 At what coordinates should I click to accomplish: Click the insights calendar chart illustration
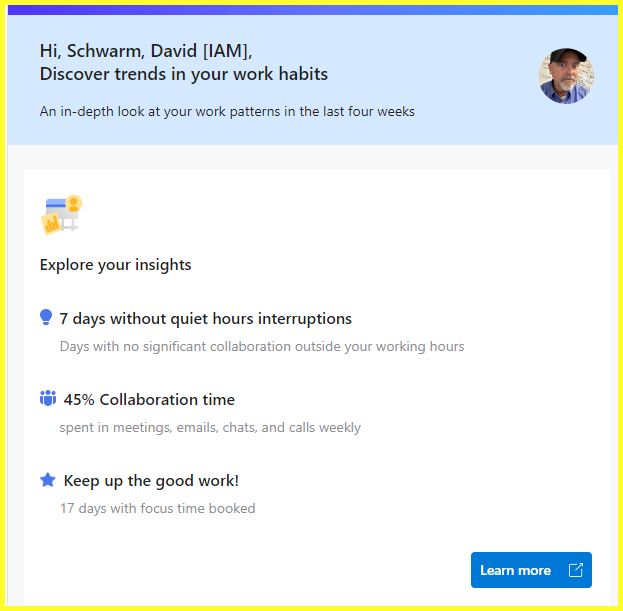click(x=61, y=215)
